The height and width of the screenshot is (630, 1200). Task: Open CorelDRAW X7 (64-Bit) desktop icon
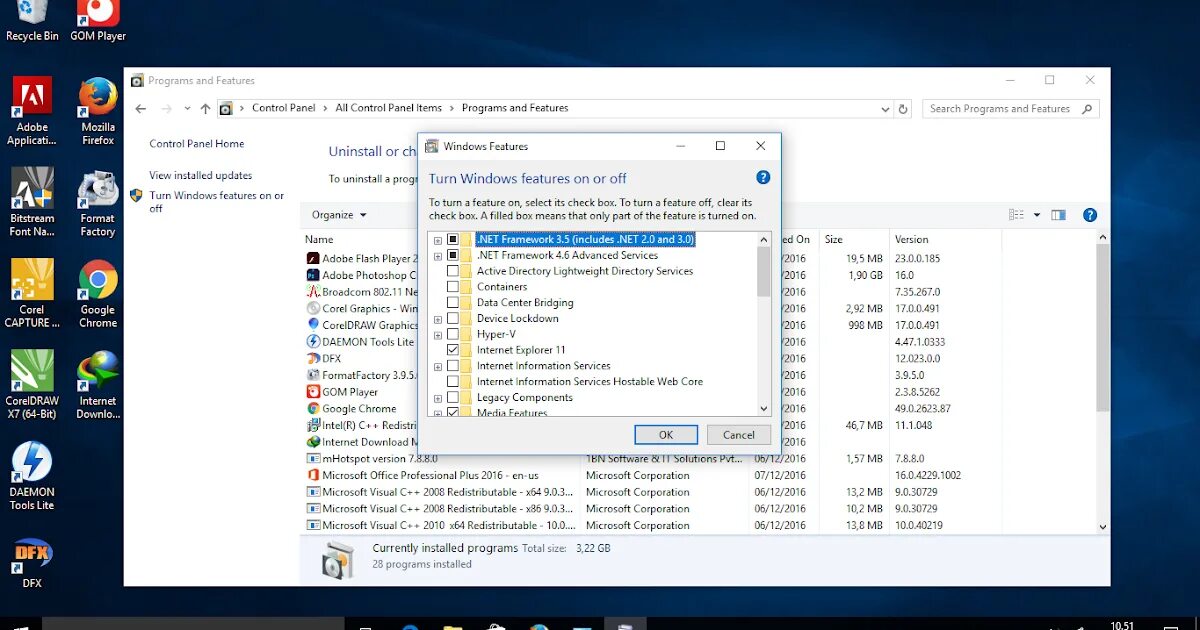[x=32, y=385]
